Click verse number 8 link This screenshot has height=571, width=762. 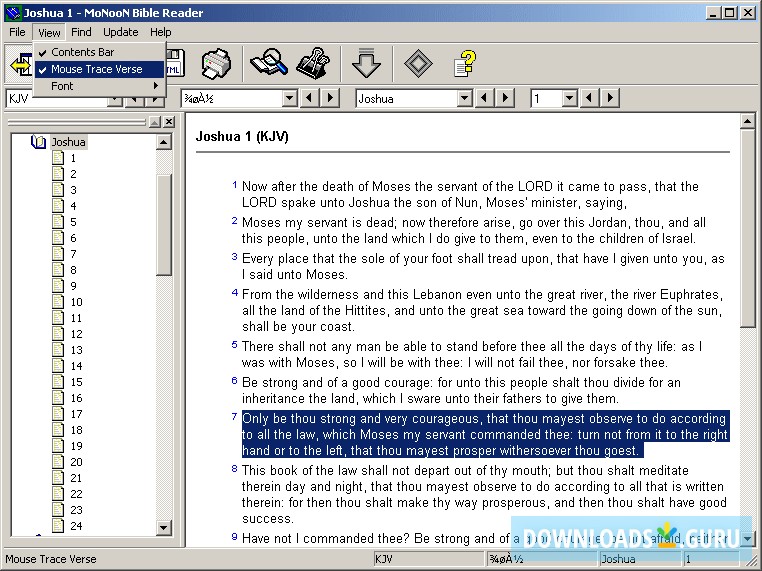pos(235,468)
